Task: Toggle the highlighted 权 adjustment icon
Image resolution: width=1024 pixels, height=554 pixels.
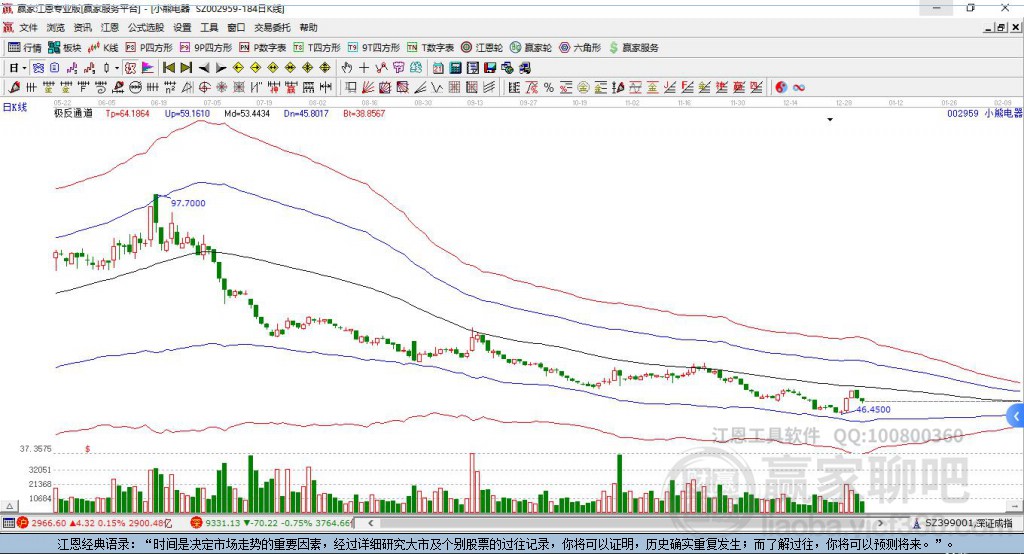Action: tap(130, 68)
